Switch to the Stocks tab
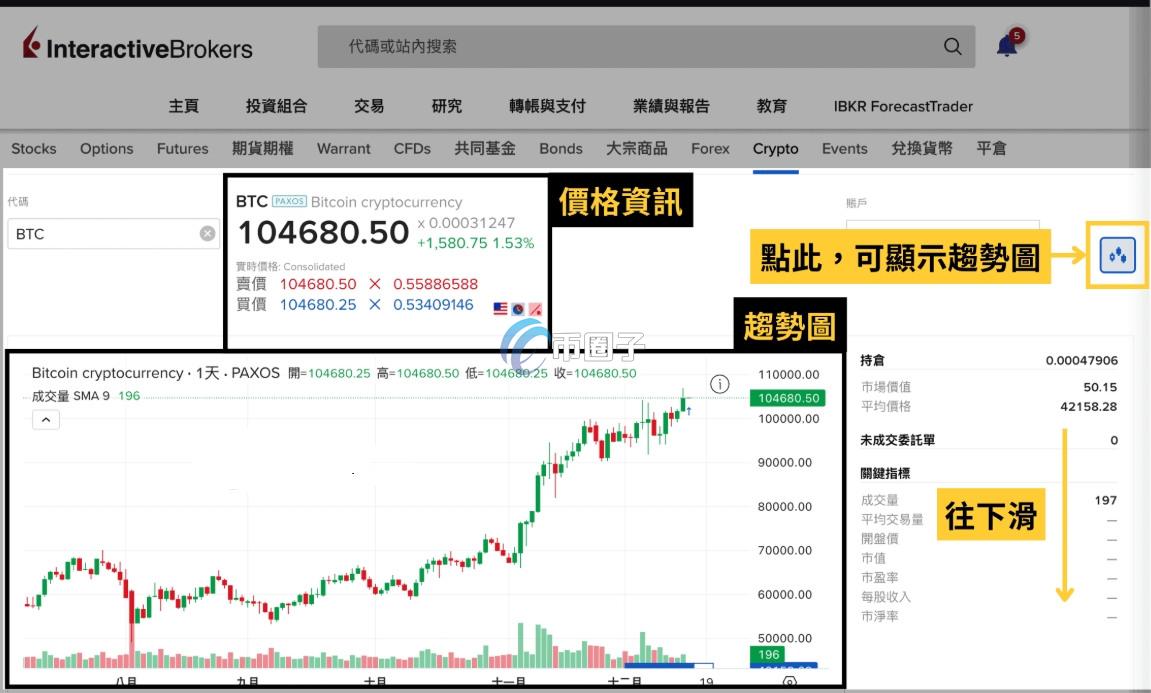 33,148
